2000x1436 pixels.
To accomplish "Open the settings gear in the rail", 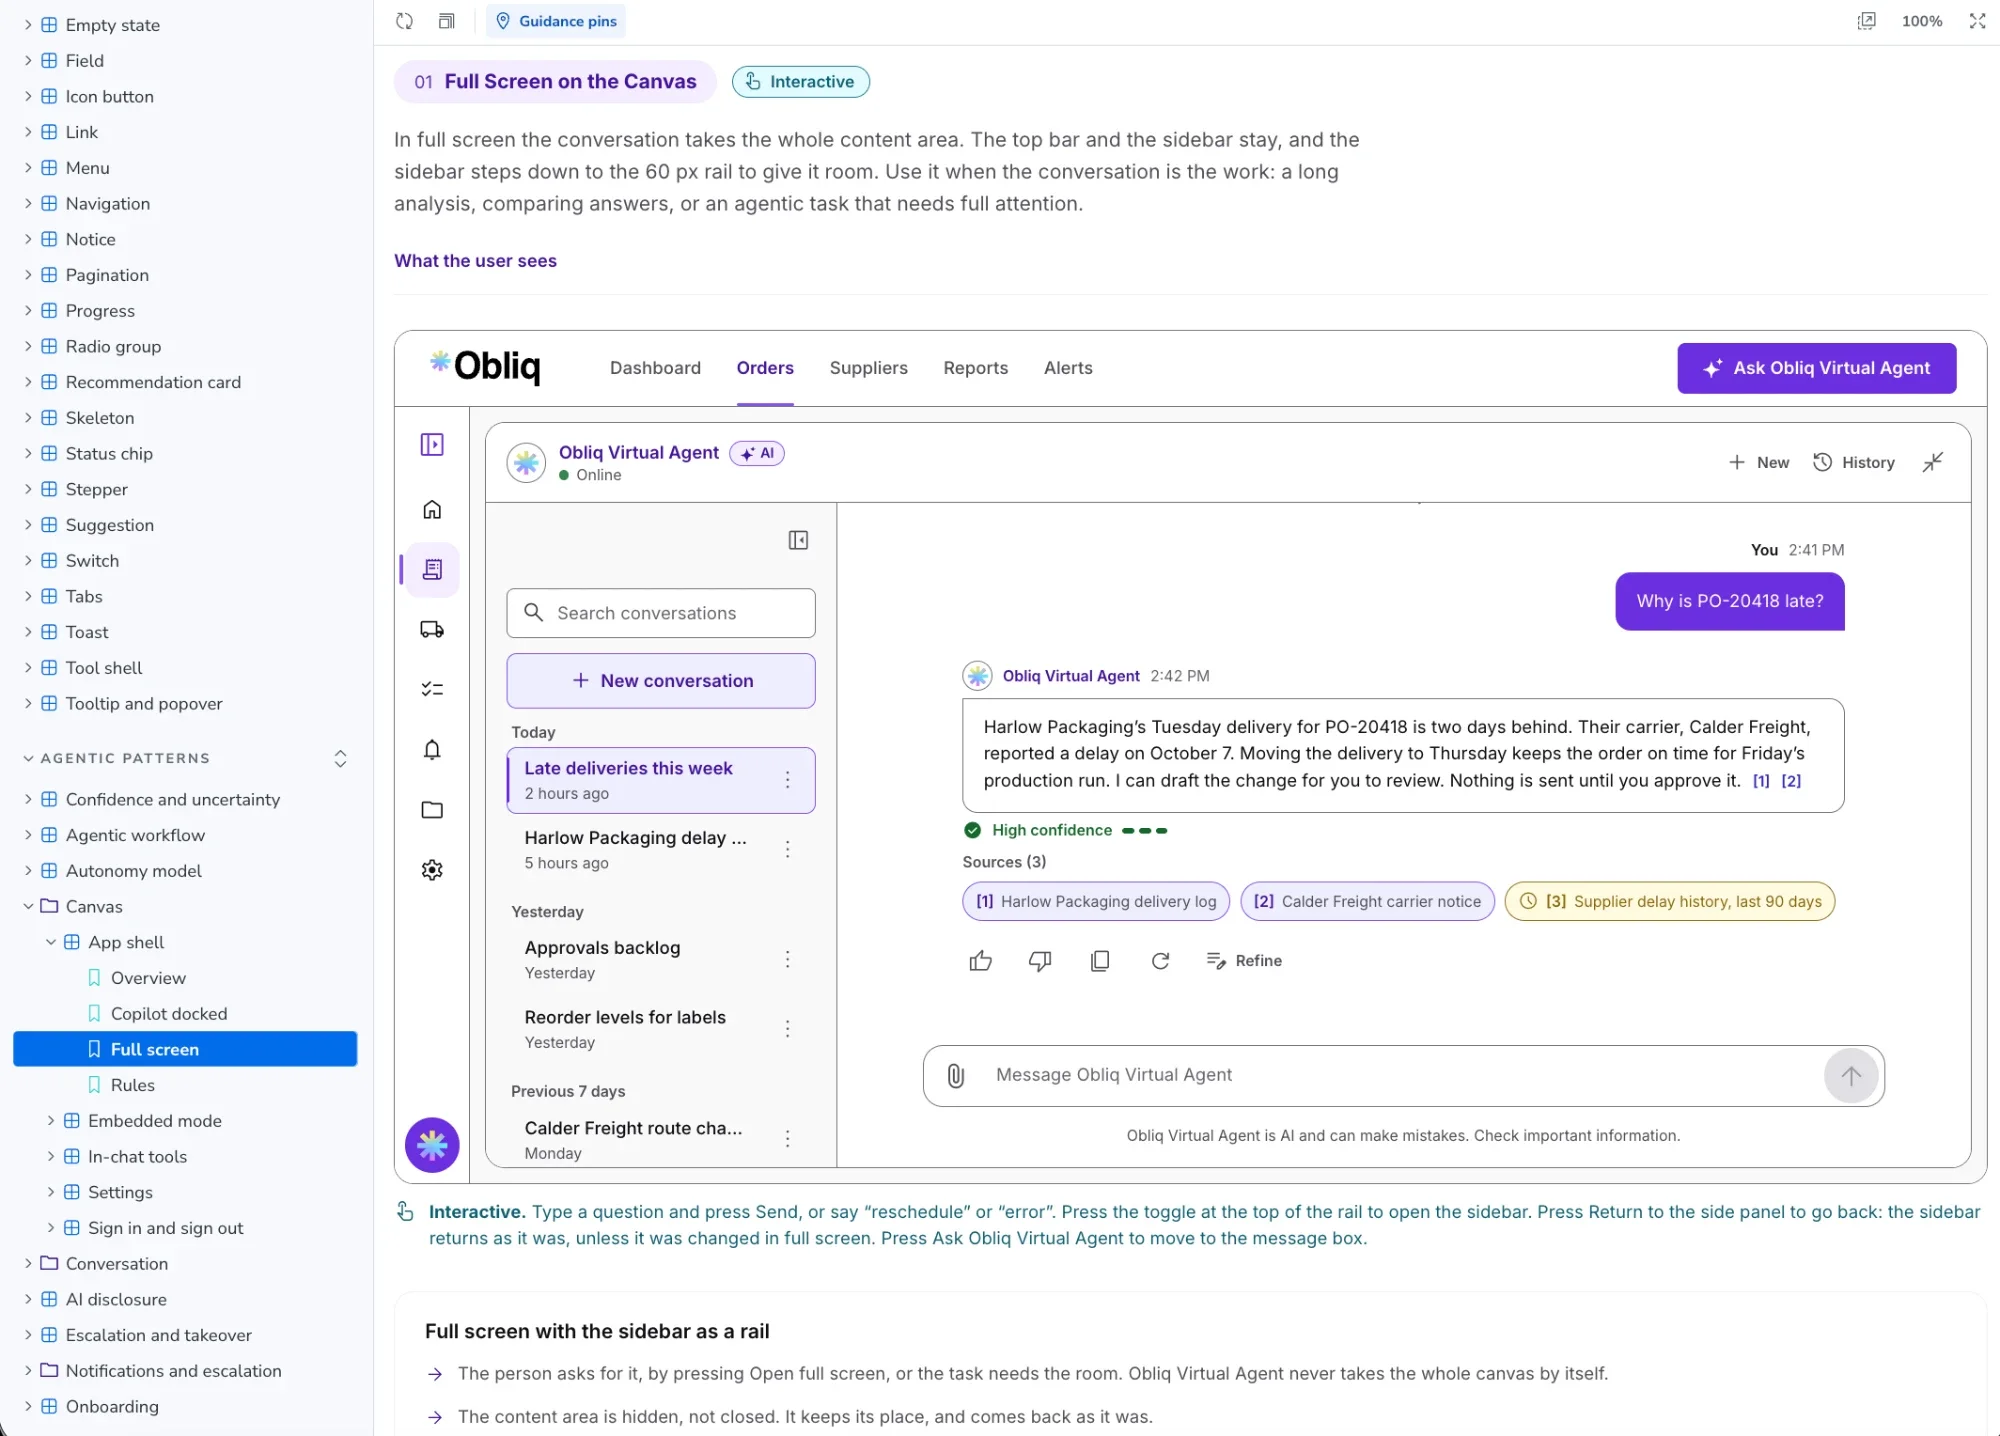I will tap(432, 870).
